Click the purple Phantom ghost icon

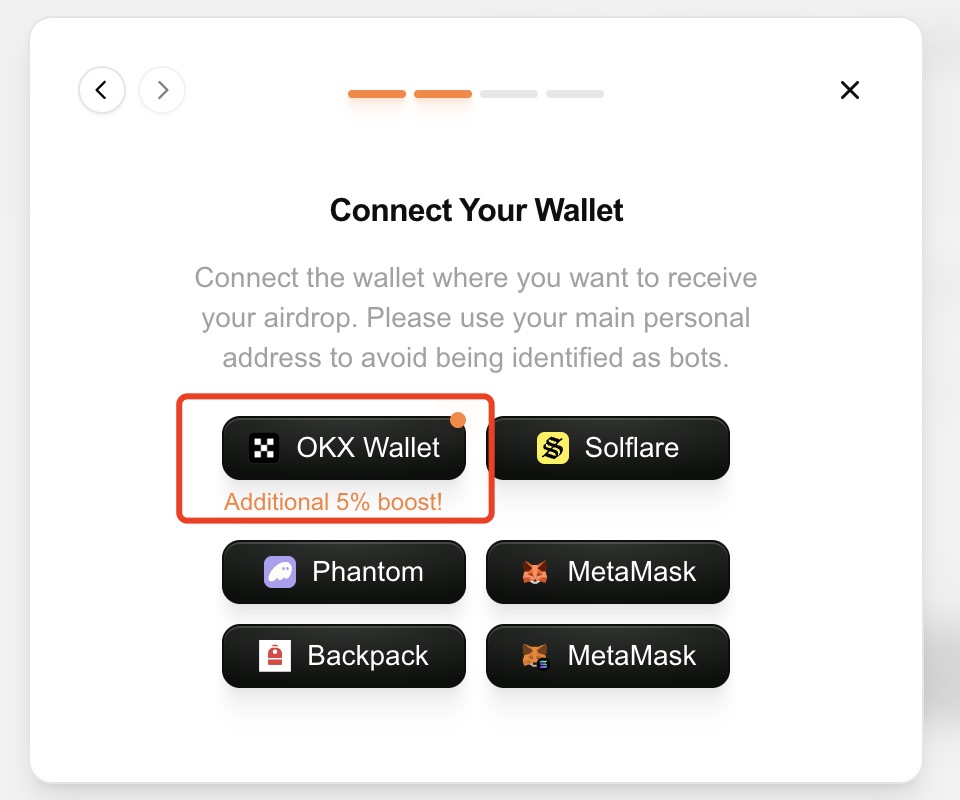pyautogui.click(x=280, y=572)
